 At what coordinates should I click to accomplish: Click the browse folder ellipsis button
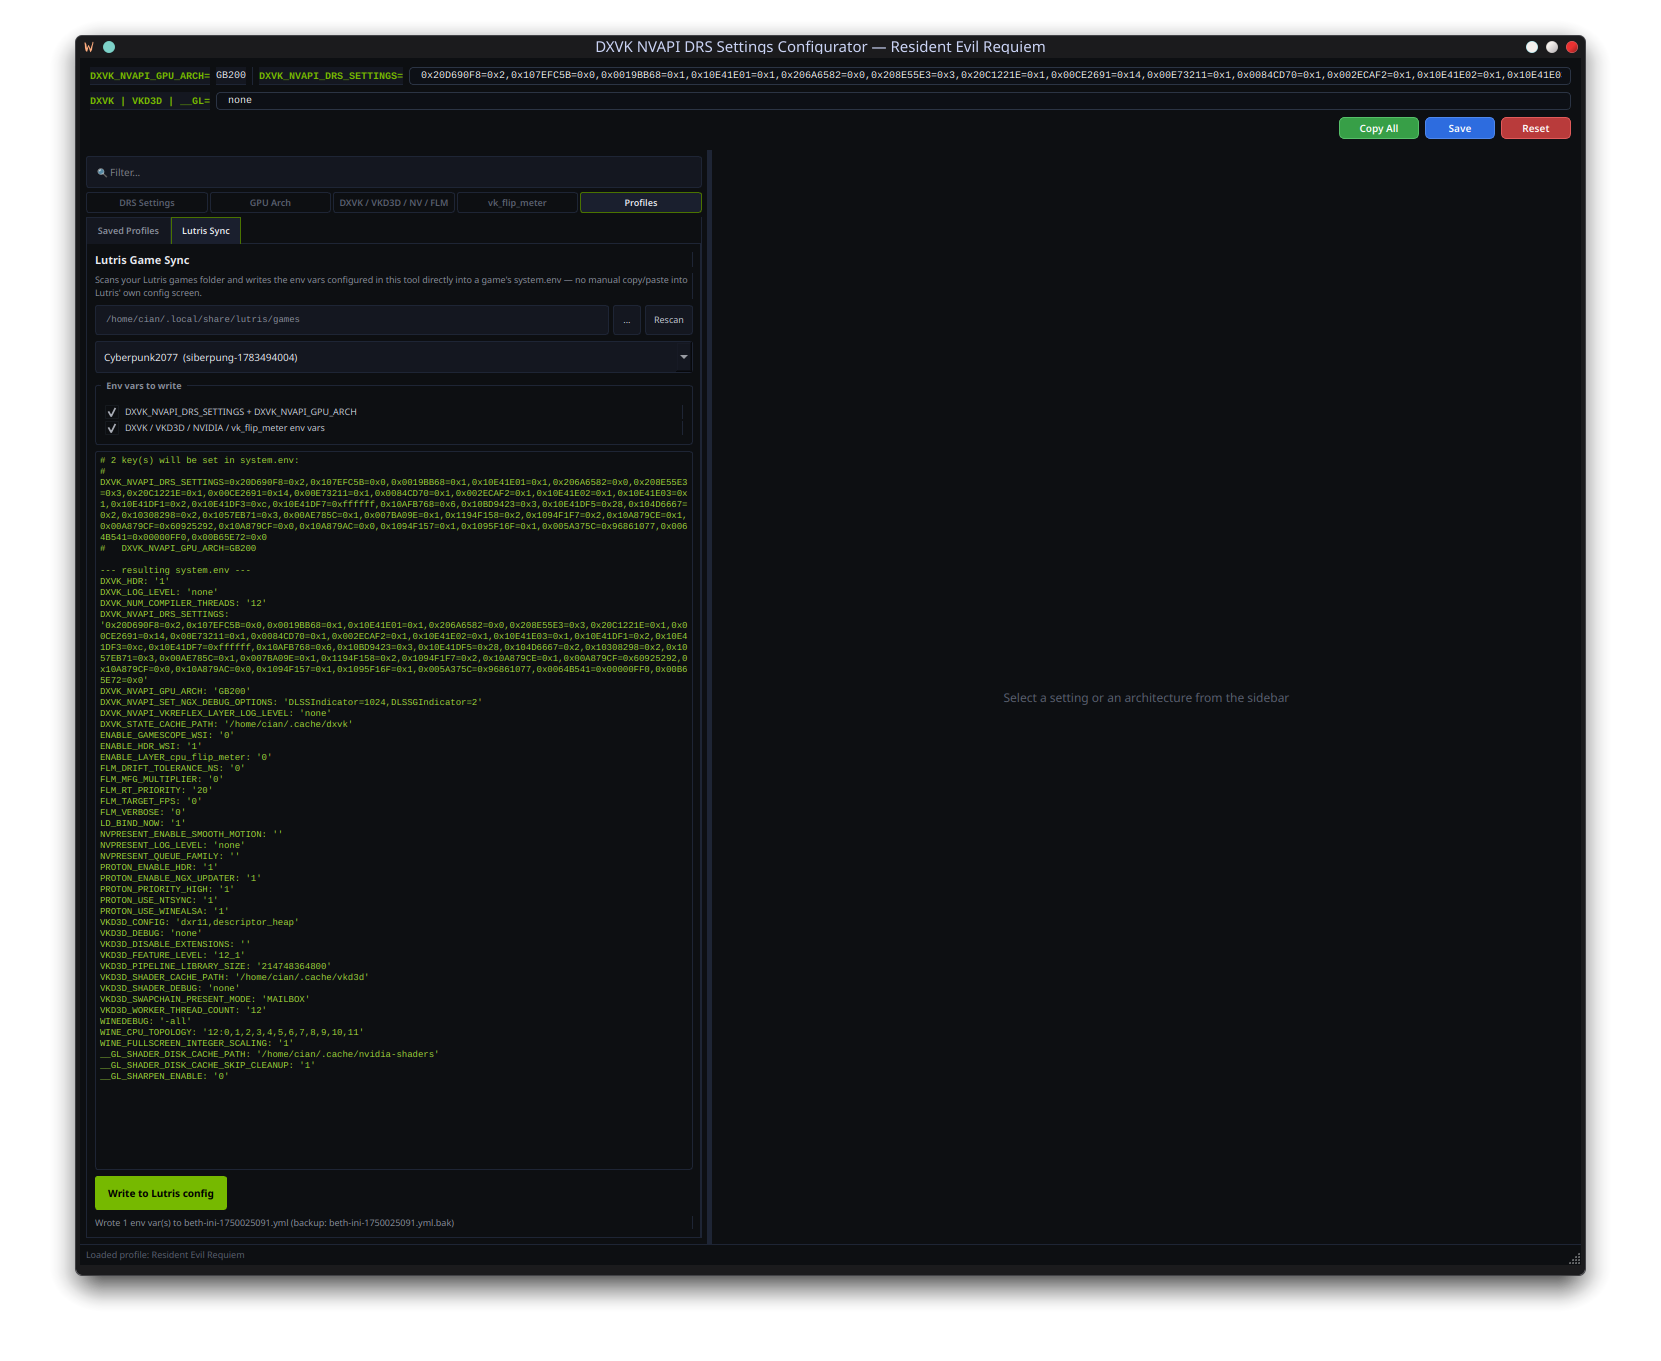[627, 320]
